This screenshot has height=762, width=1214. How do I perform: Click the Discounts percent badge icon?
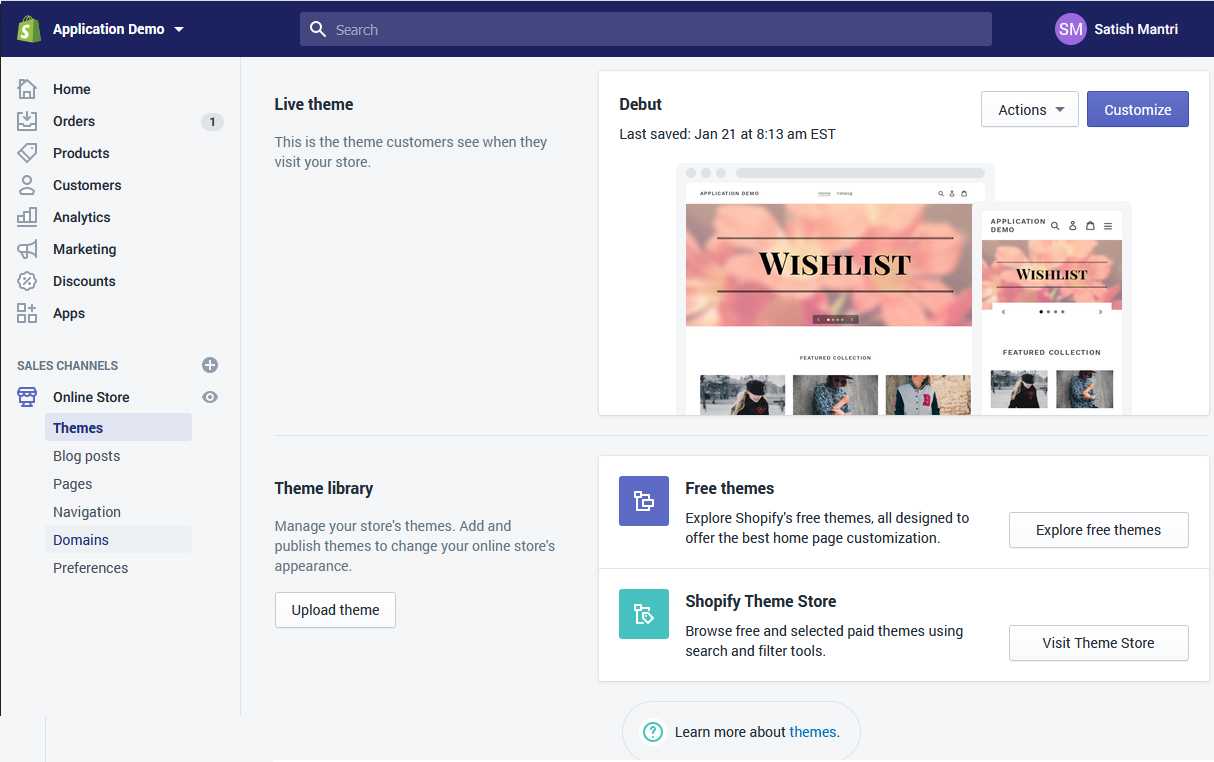coord(27,281)
